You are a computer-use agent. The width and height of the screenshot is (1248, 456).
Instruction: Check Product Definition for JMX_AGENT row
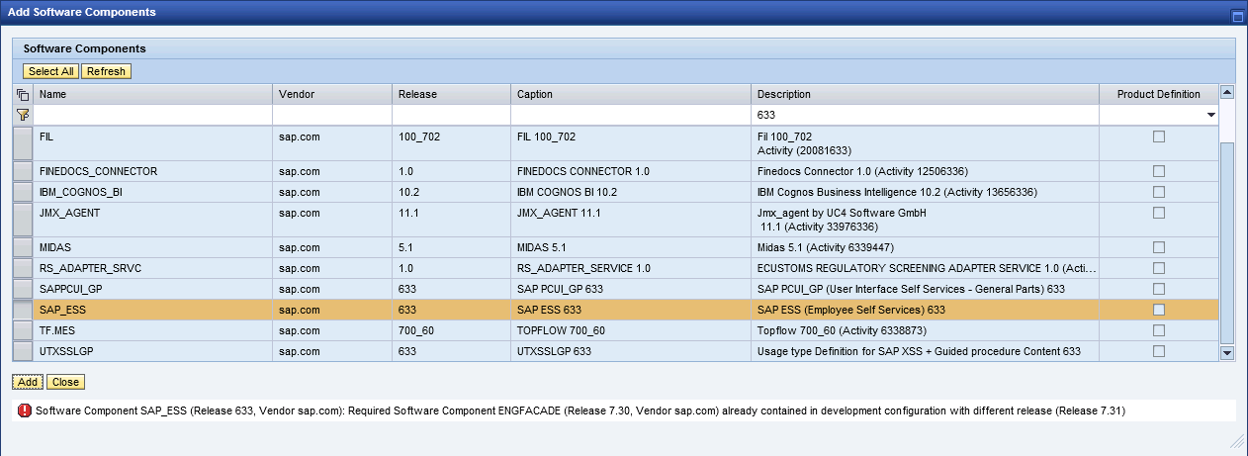click(1159, 213)
